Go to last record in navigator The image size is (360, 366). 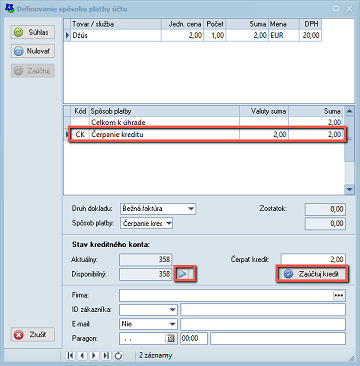[x=106, y=356]
